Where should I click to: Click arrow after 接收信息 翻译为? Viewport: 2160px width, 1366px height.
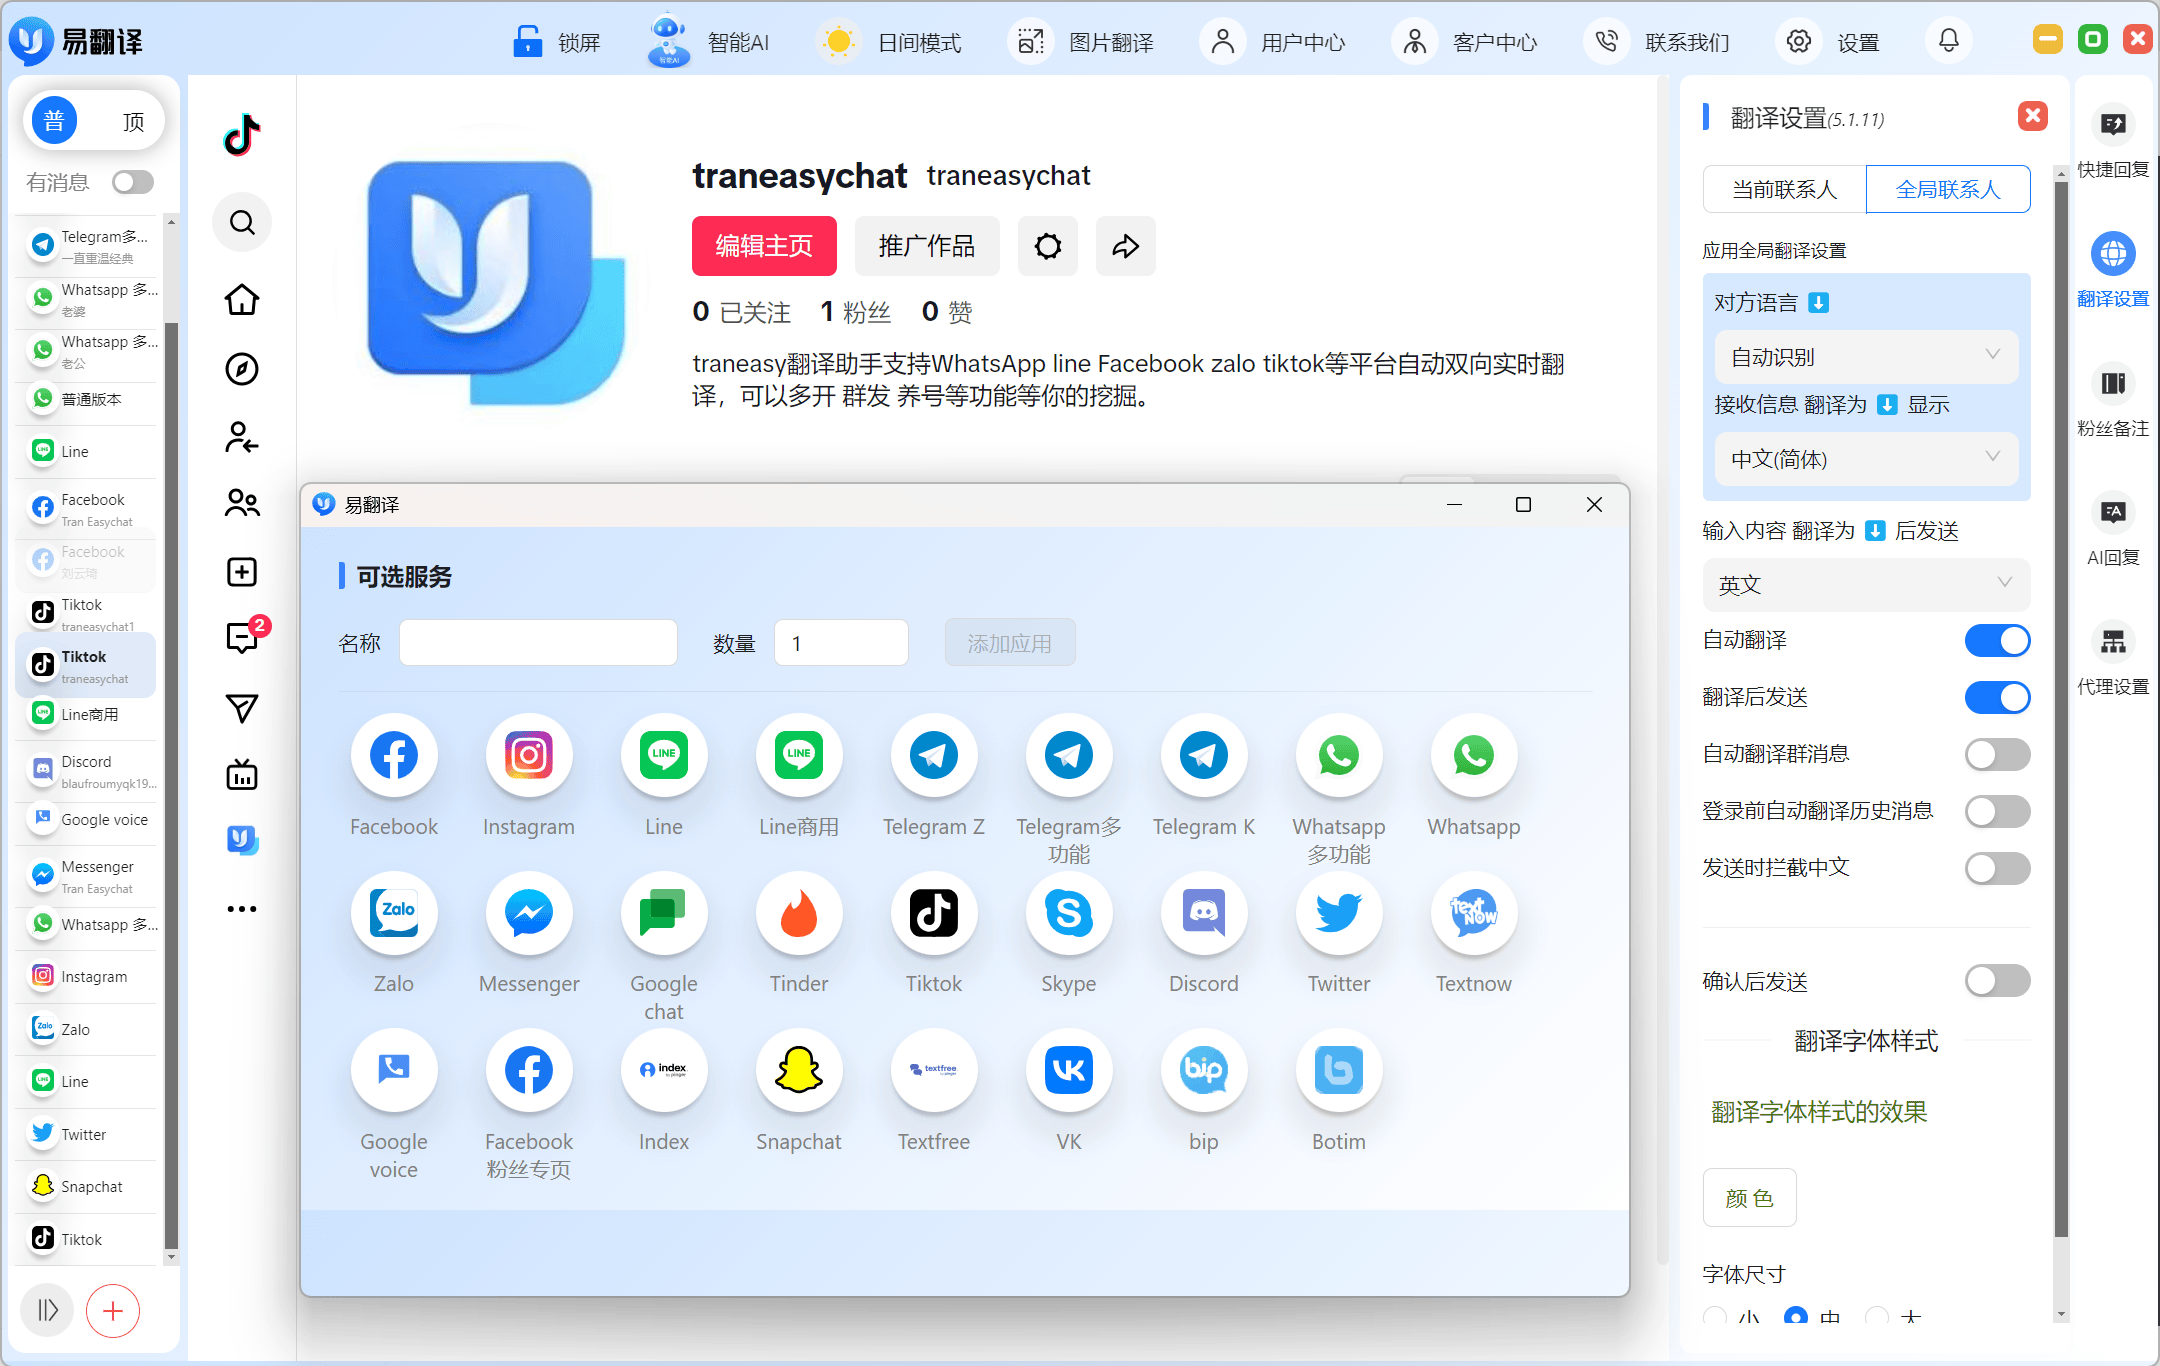[x=1887, y=405]
